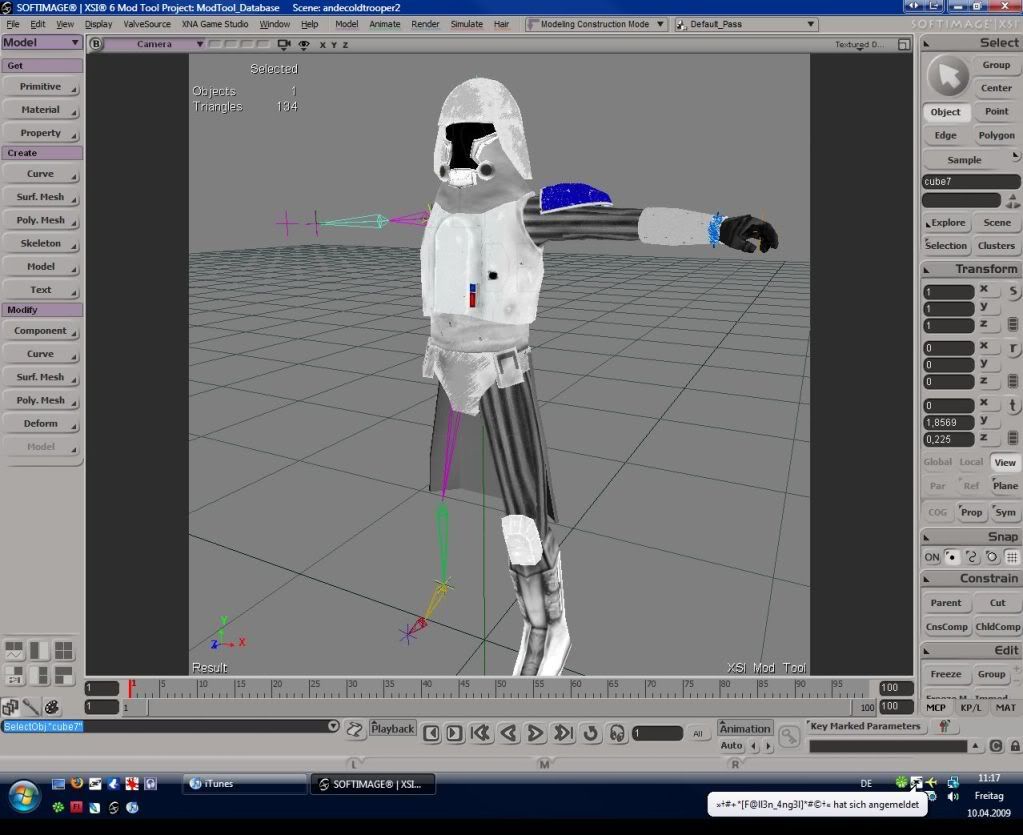Click the Parent constrain button
This screenshot has width=1023, height=835.
click(x=945, y=603)
